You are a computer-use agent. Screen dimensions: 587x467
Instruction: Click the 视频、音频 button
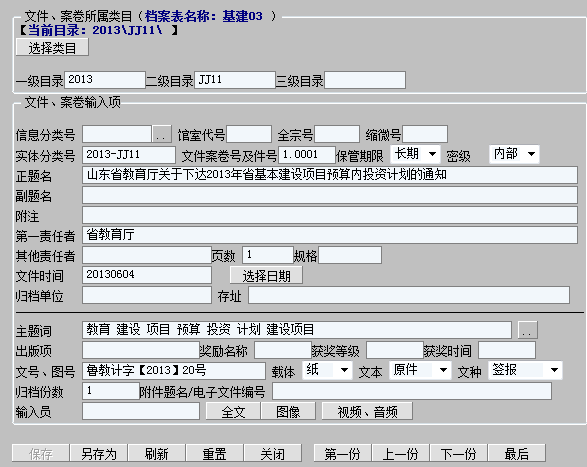tap(367, 412)
